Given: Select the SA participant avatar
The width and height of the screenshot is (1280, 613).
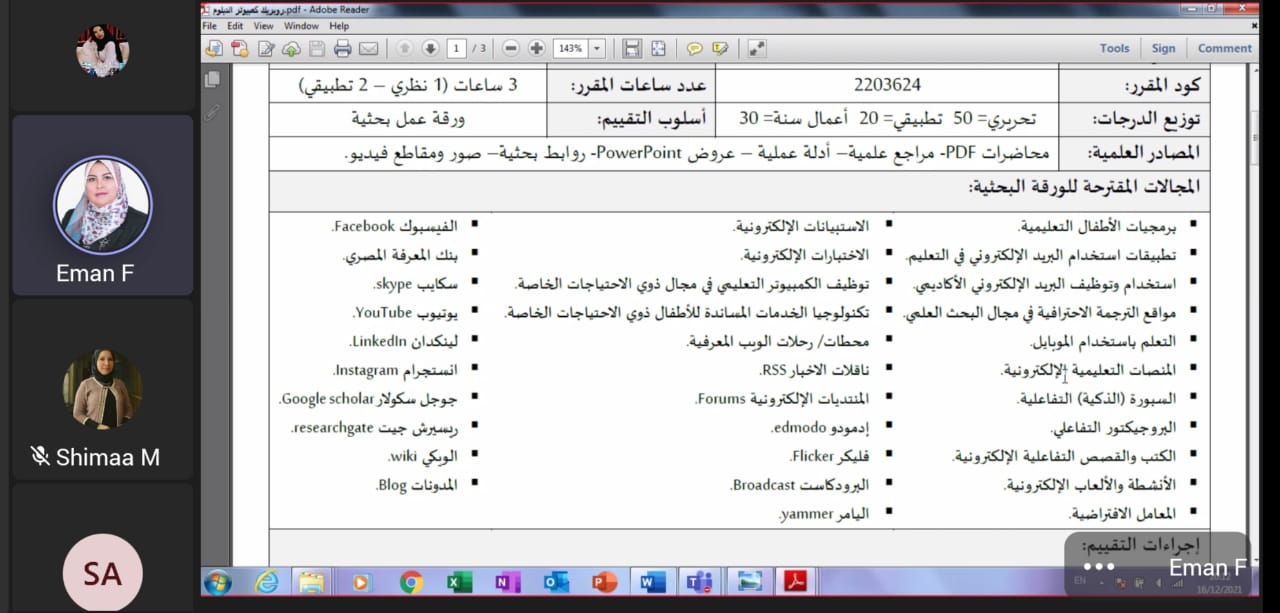Looking at the screenshot, I should [x=102, y=573].
